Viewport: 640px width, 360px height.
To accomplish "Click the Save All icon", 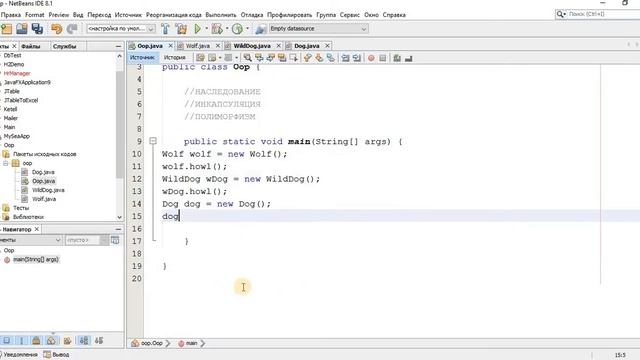I will 37,29.
